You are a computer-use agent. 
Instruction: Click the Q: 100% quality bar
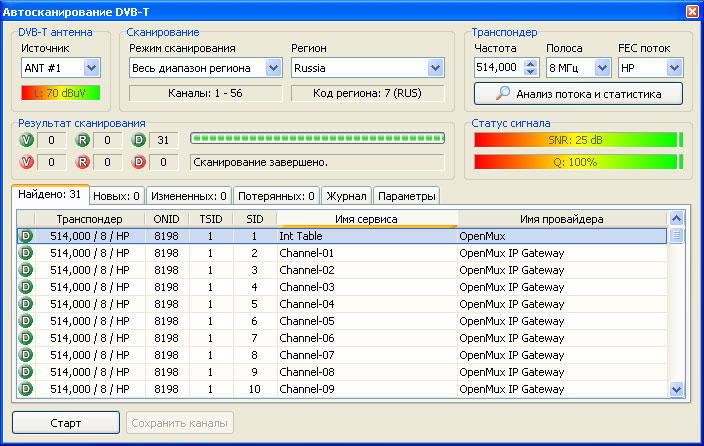tap(578, 162)
